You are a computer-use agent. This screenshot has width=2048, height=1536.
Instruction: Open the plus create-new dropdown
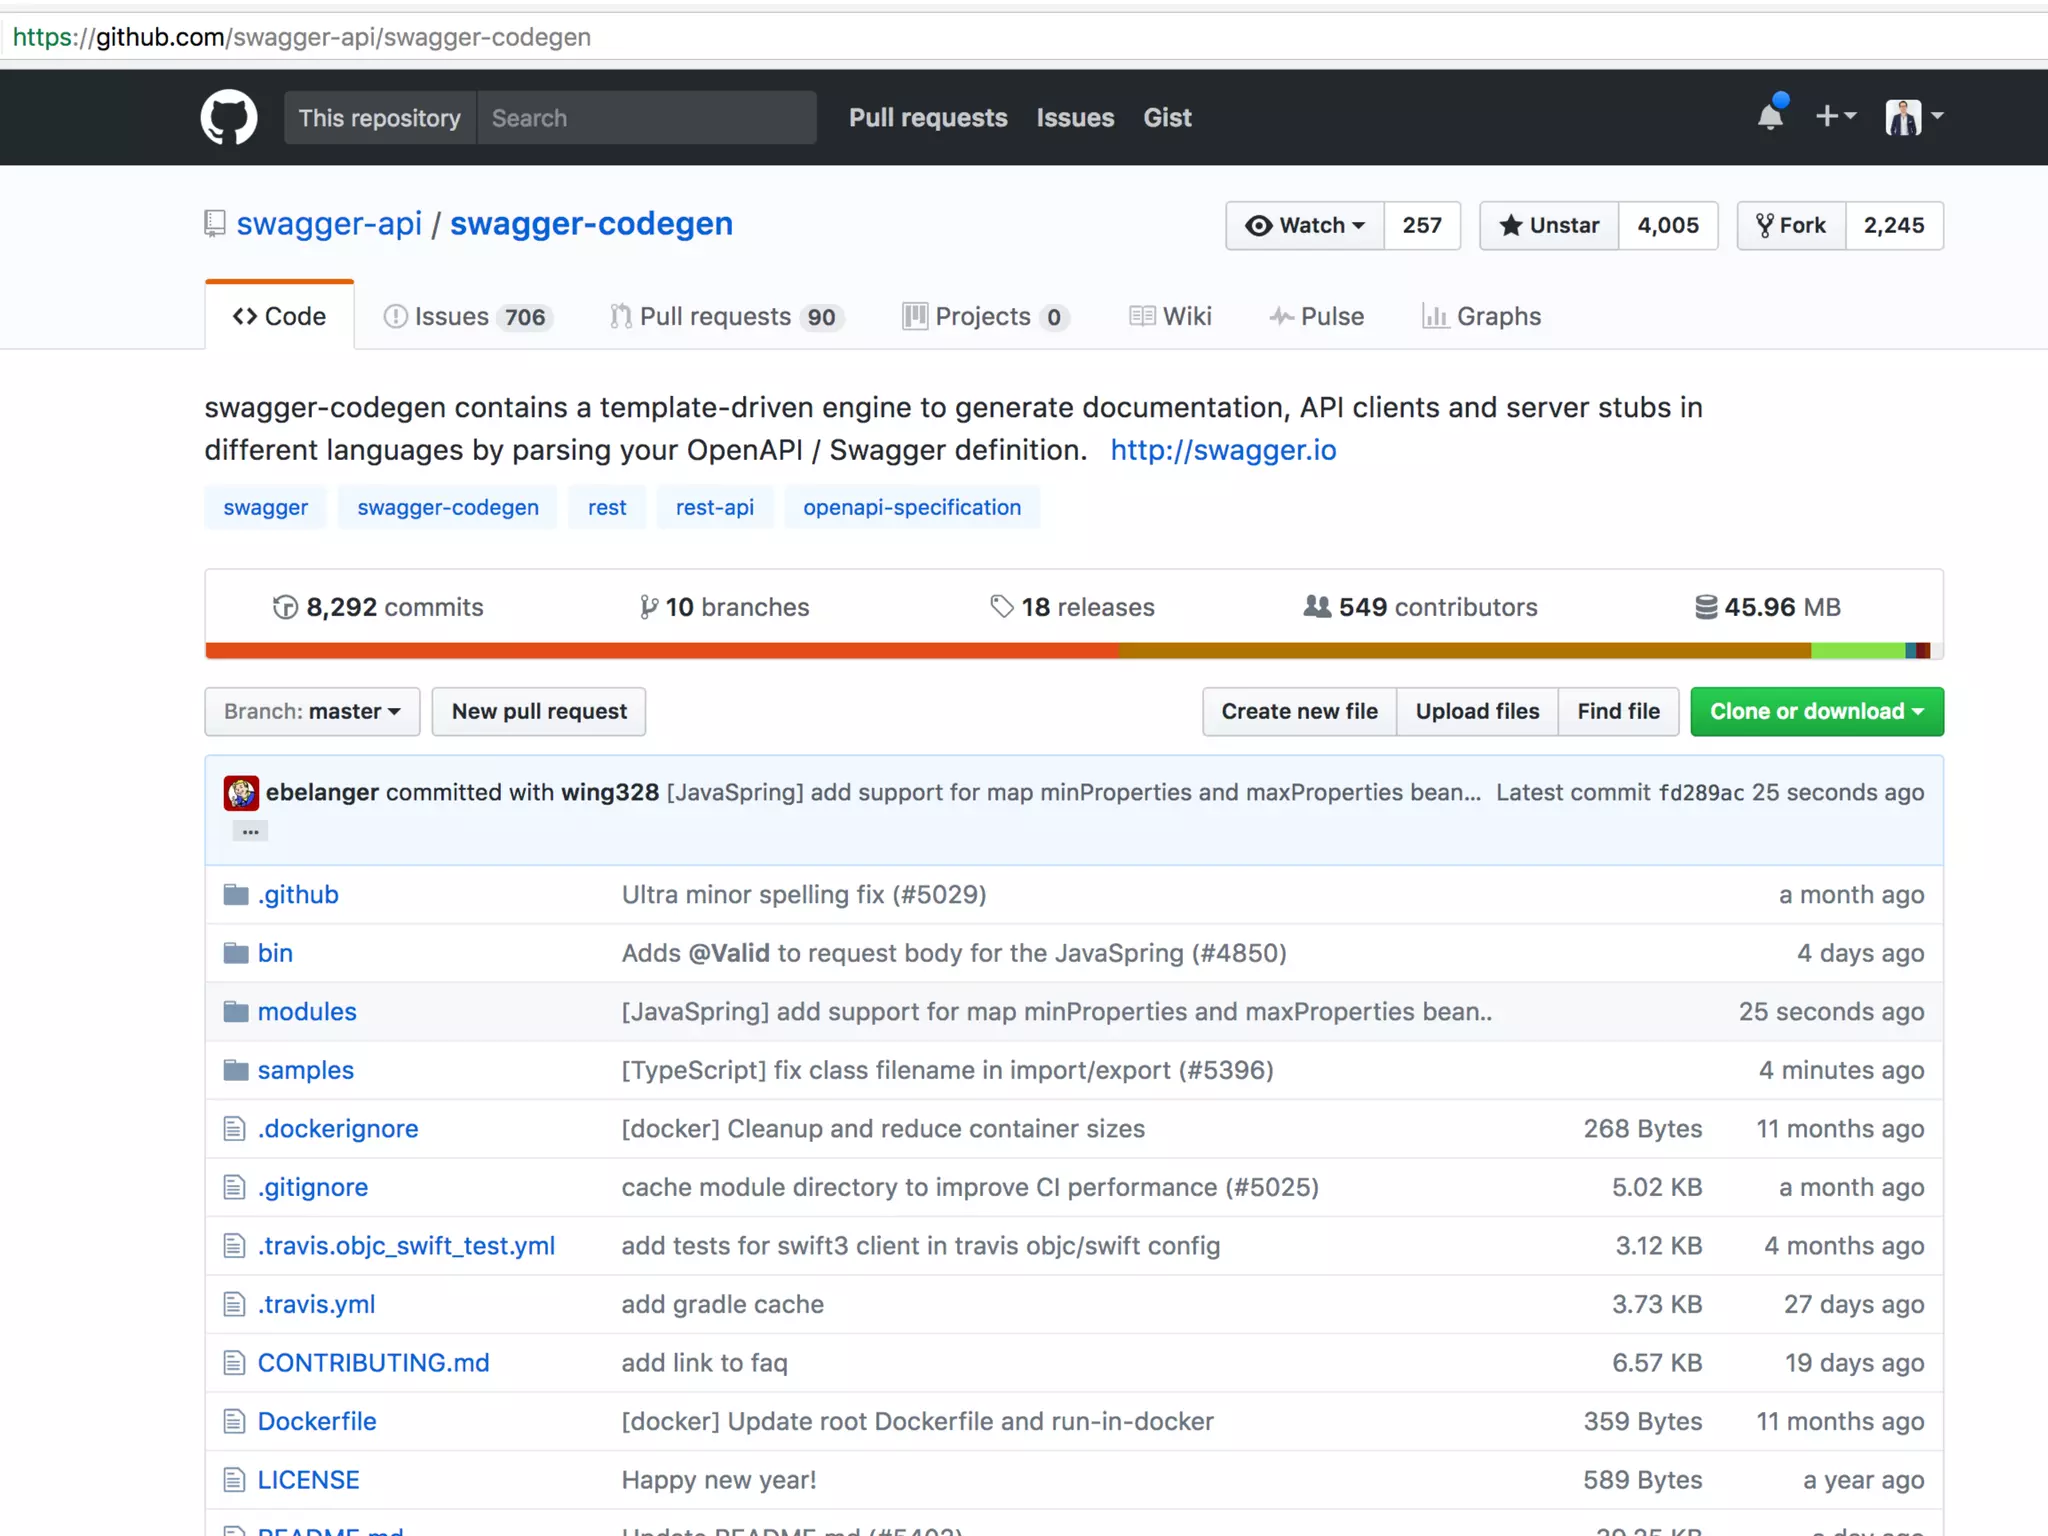click(x=1835, y=116)
